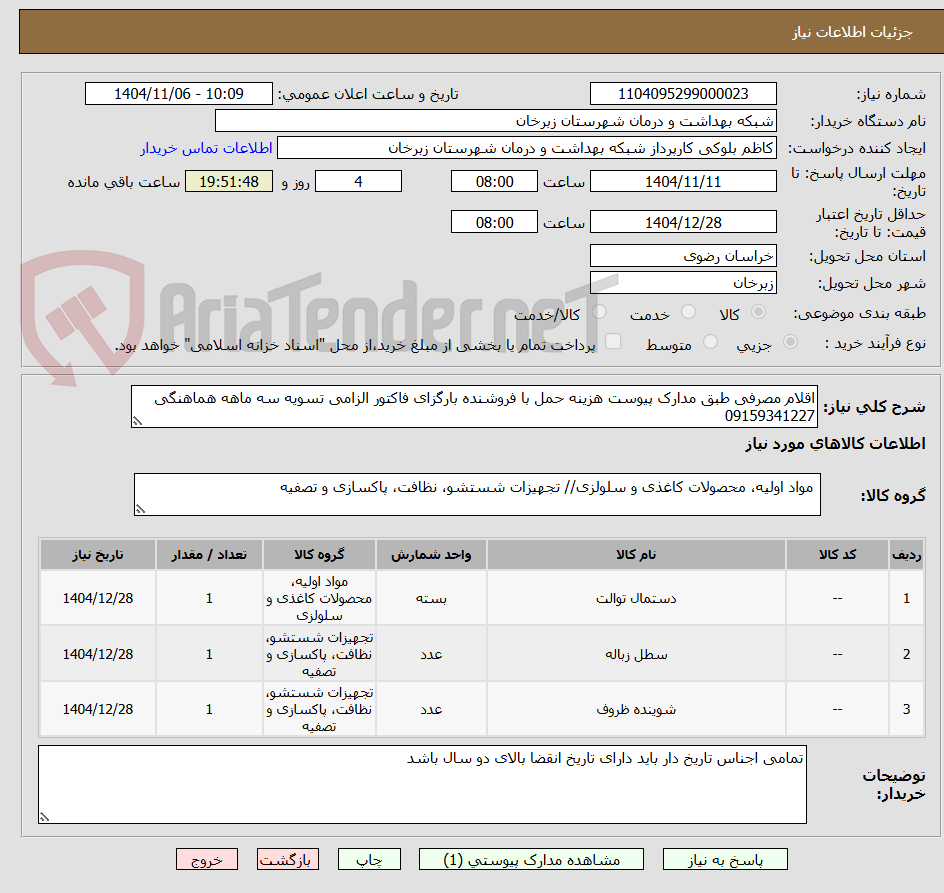
Task: Click the delivery city field زبرخان
Action: (x=683, y=282)
